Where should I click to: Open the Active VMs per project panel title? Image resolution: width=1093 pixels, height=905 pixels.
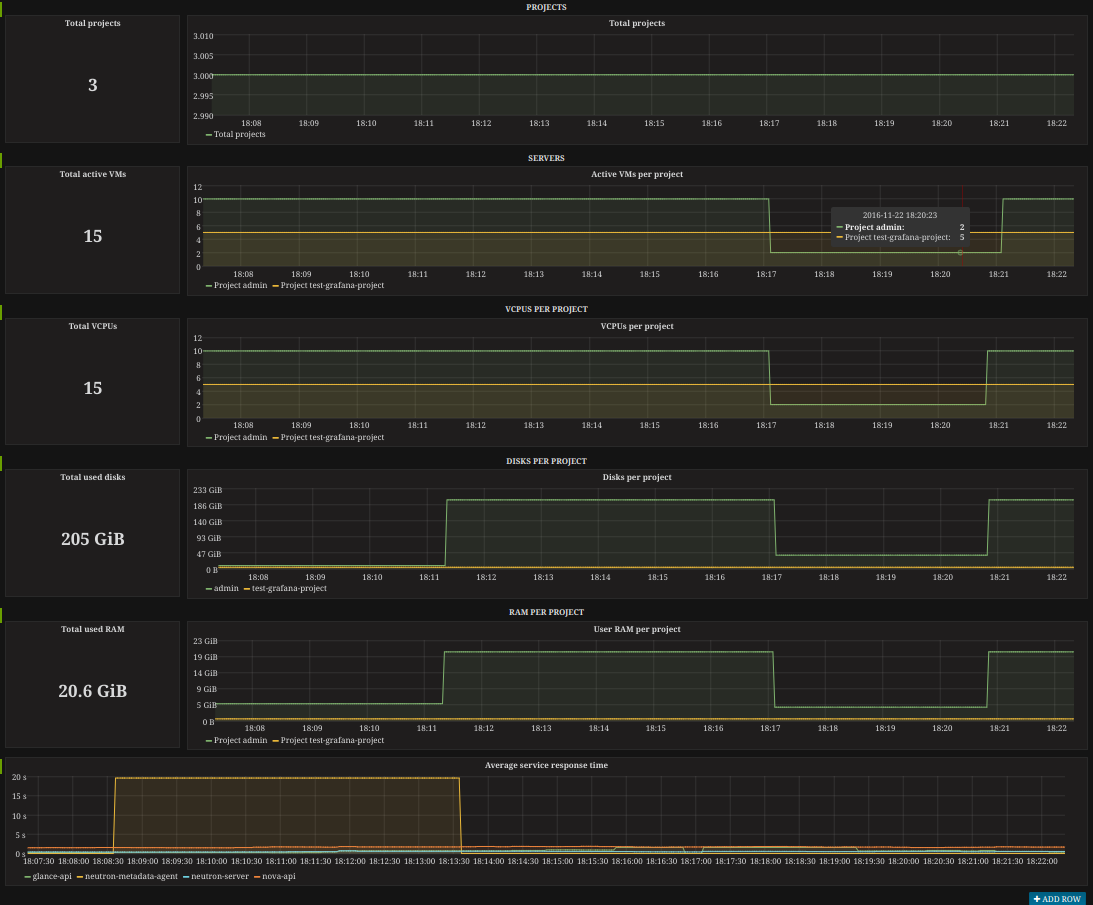point(636,174)
